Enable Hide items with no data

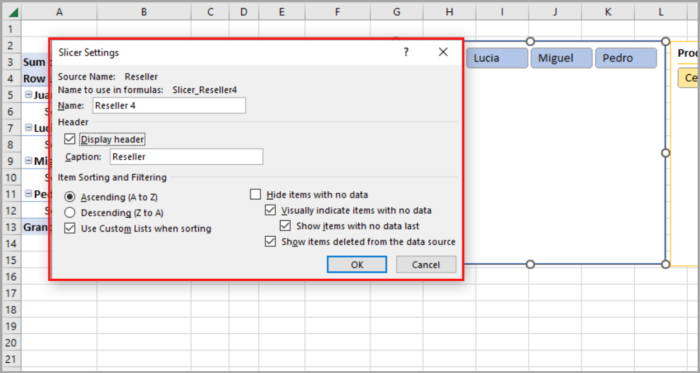click(255, 195)
